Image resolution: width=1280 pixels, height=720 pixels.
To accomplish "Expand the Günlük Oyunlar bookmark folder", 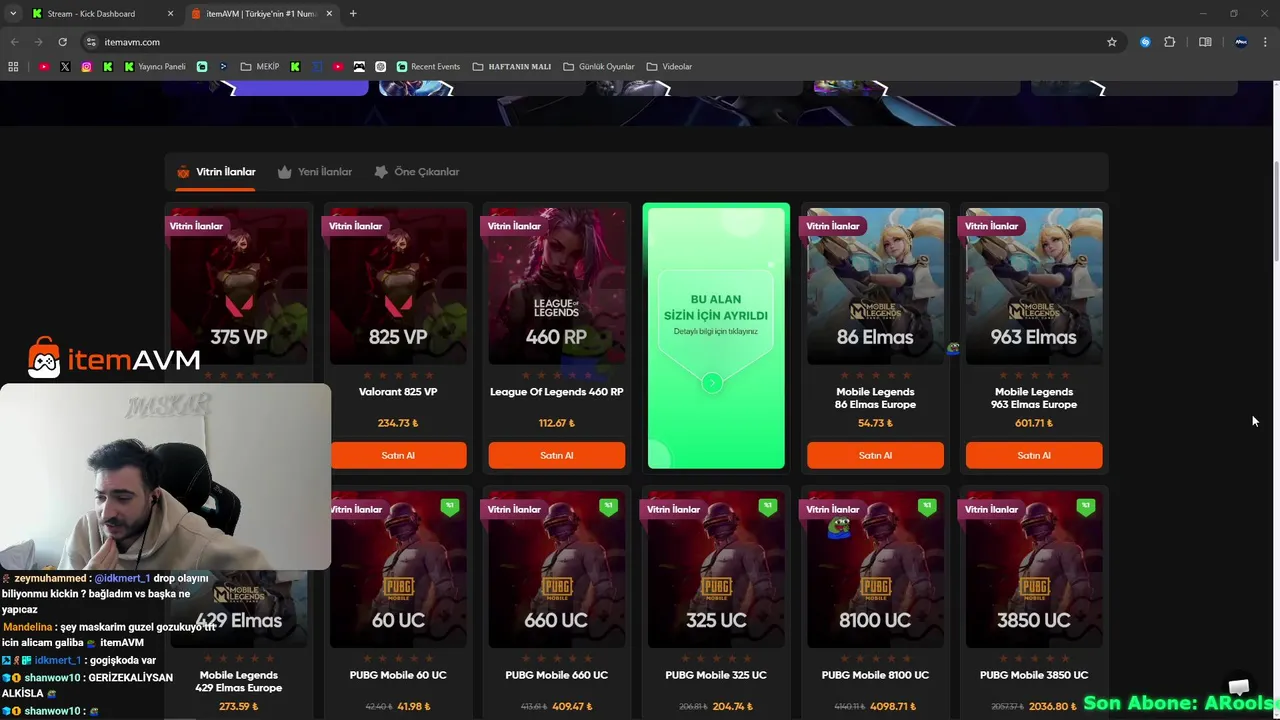I will [x=599, y=67].
